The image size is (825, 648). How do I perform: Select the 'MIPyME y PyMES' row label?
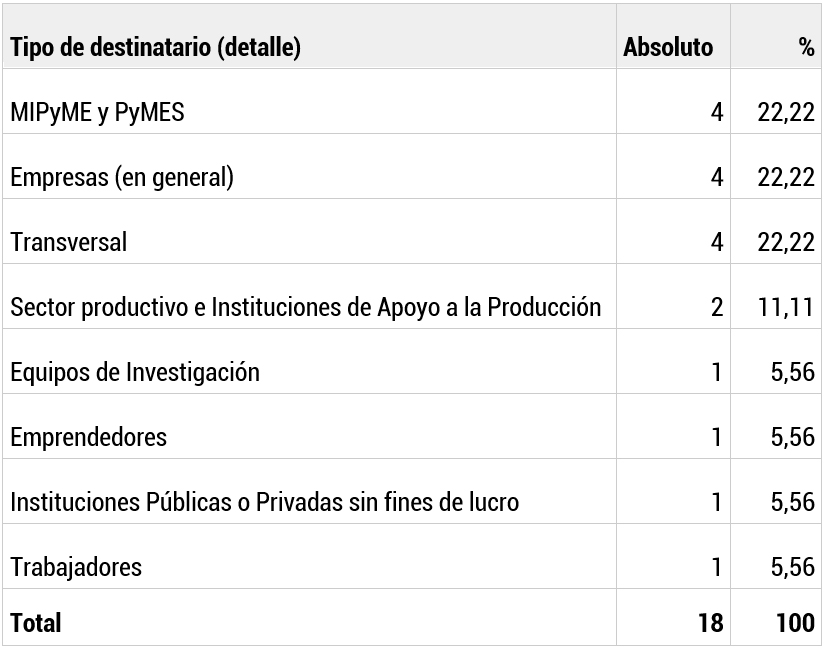point(98,112)
